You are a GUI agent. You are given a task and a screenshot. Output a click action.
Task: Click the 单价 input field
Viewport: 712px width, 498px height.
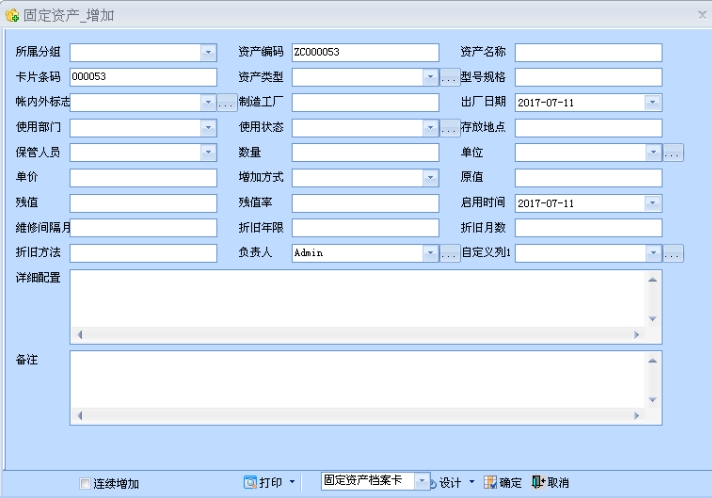(143, 178)
